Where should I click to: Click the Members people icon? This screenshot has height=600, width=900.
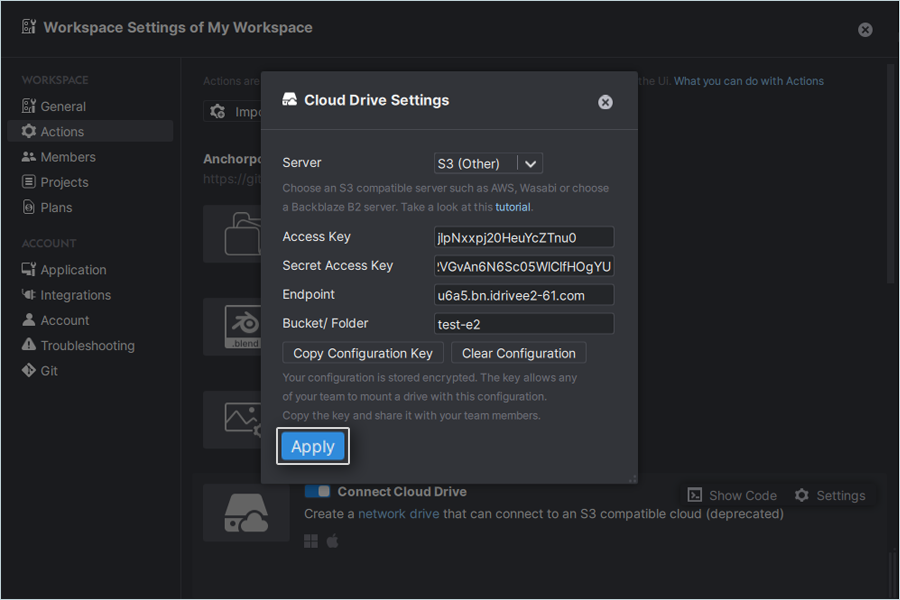(29, 156)
